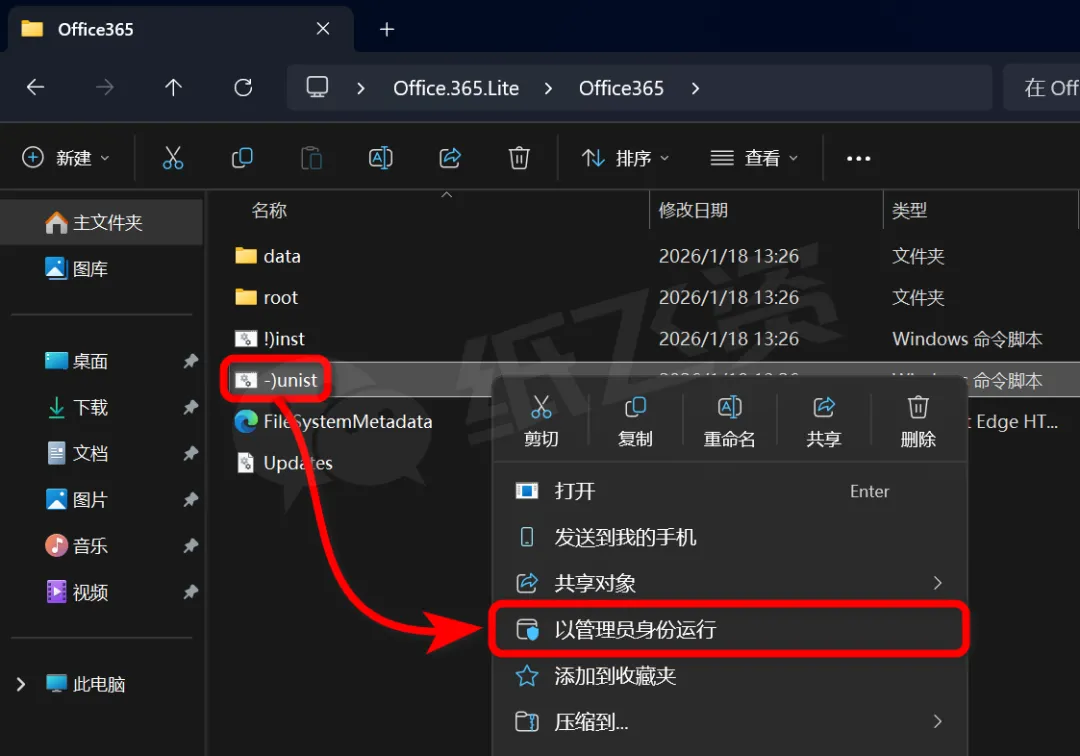Choose 添加到收藏夹 from context menu

tap(730, 675)
